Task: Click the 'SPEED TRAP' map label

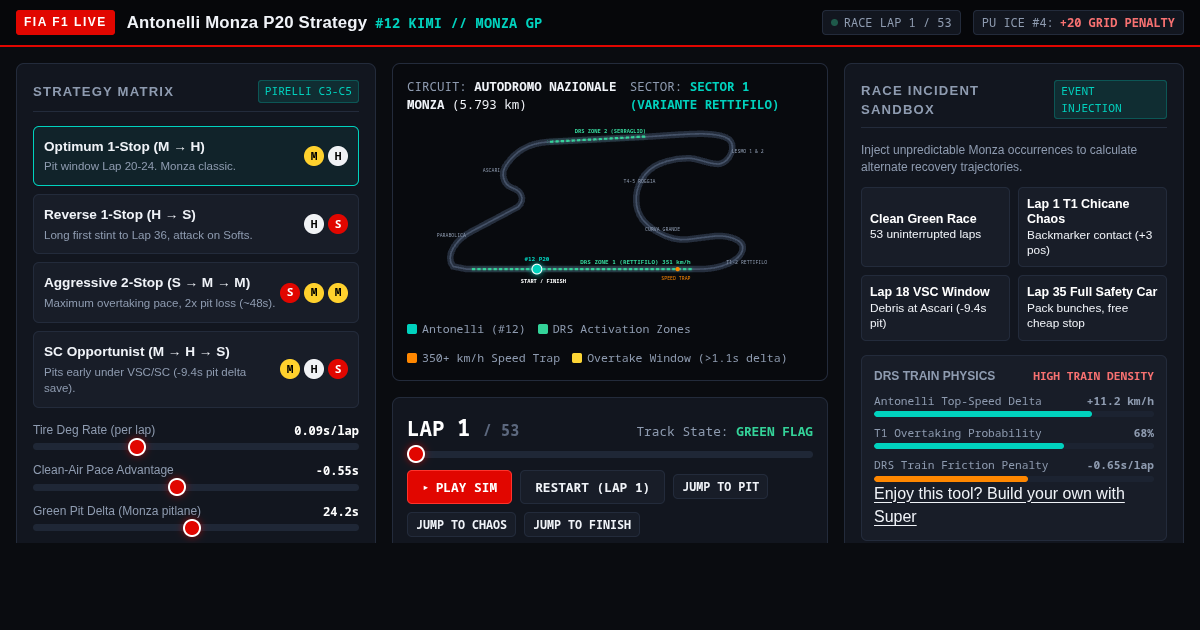Action: pyautogui.click(x=676, y=278)
